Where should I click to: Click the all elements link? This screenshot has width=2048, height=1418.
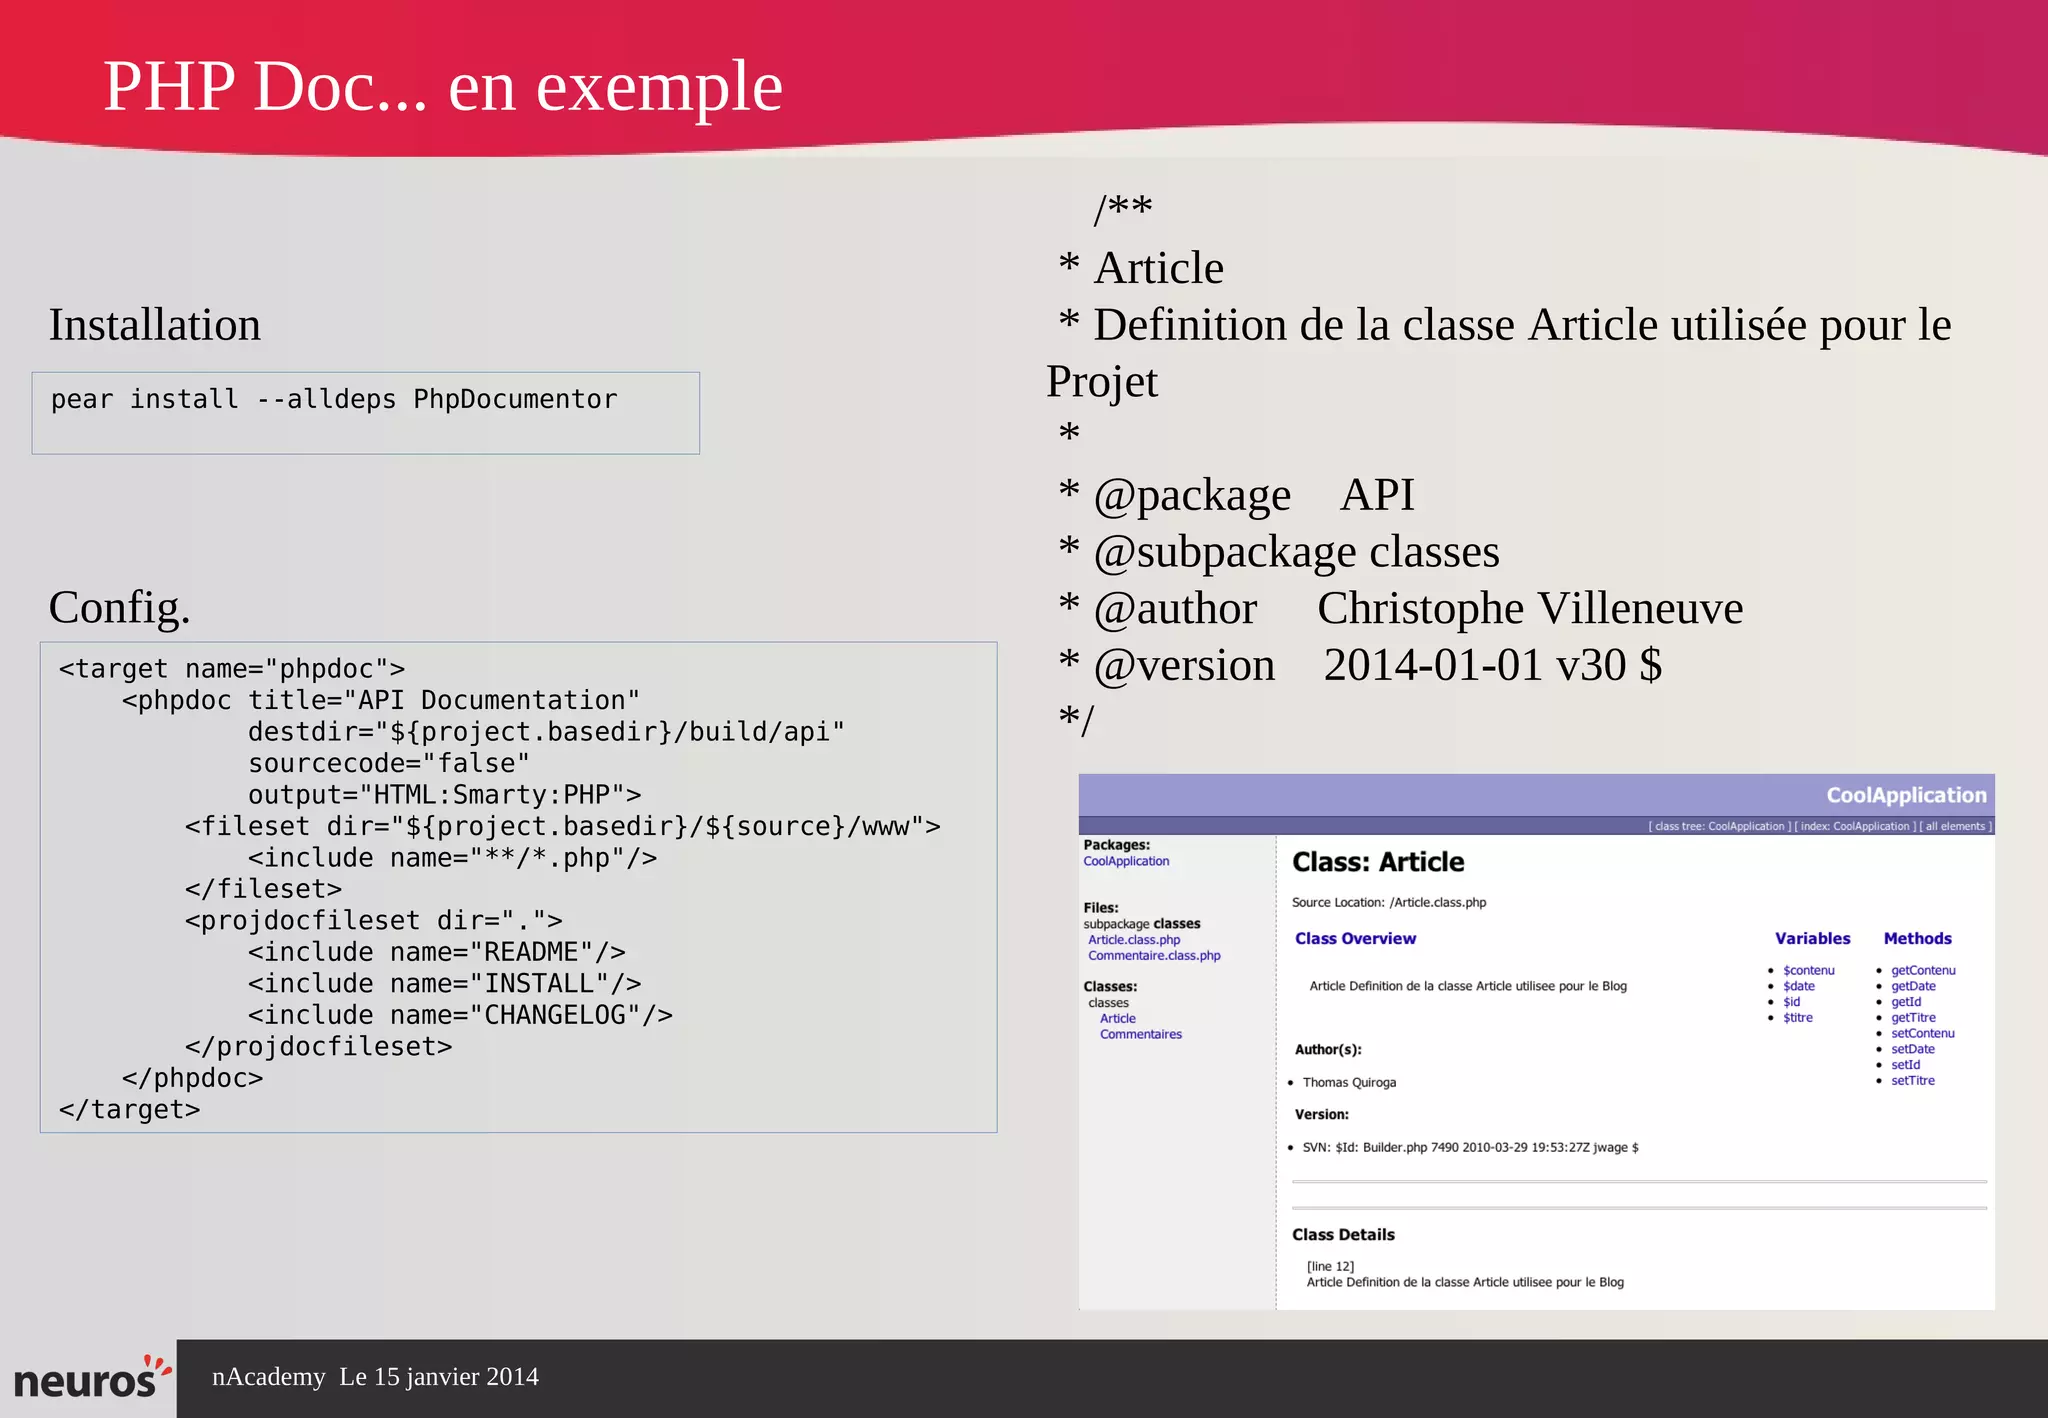[1955, 826]
